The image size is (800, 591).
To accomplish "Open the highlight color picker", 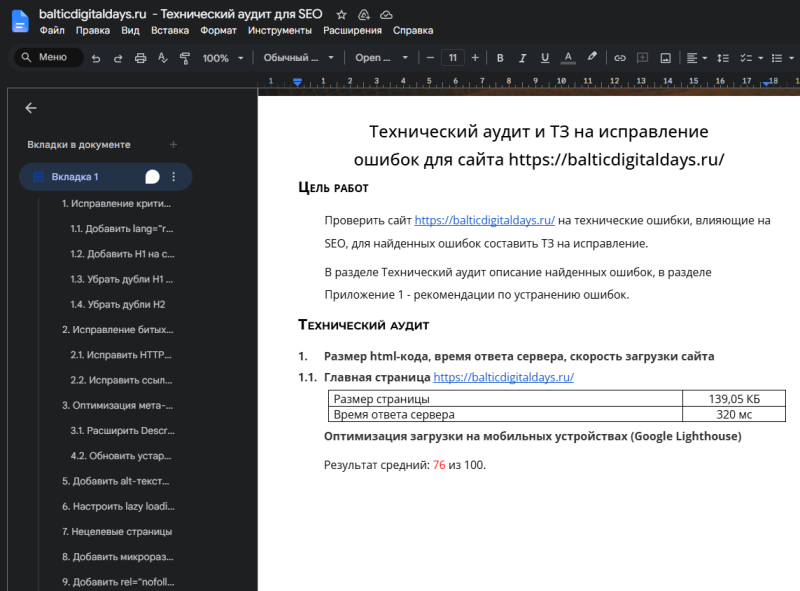I will (x=591, y=57).
